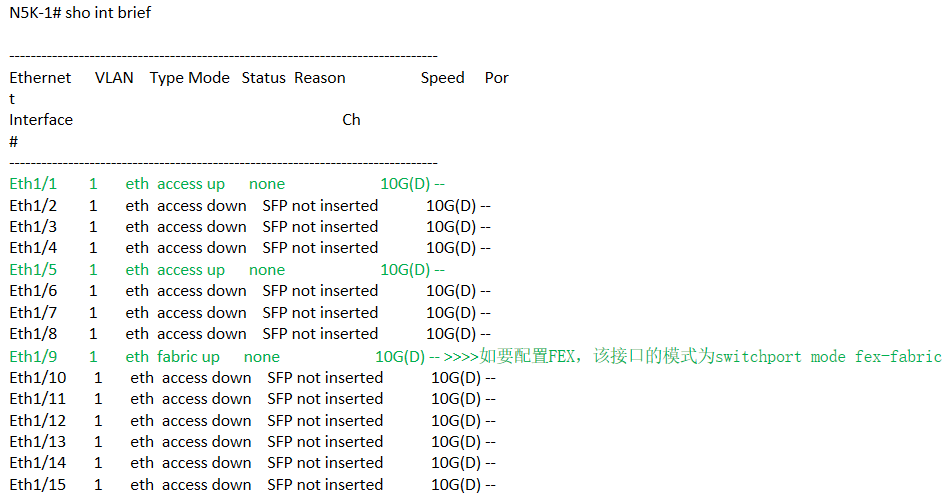Select the 'Speed' column header
The width and height of the screenshot is (949, 494).
442,78
